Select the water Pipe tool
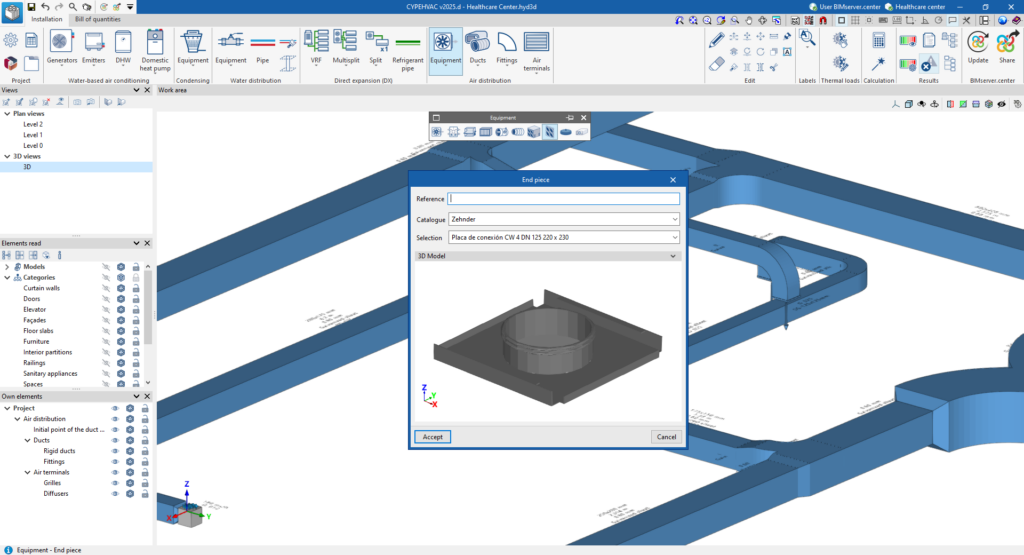1024x555 pixels. [263, 47]
